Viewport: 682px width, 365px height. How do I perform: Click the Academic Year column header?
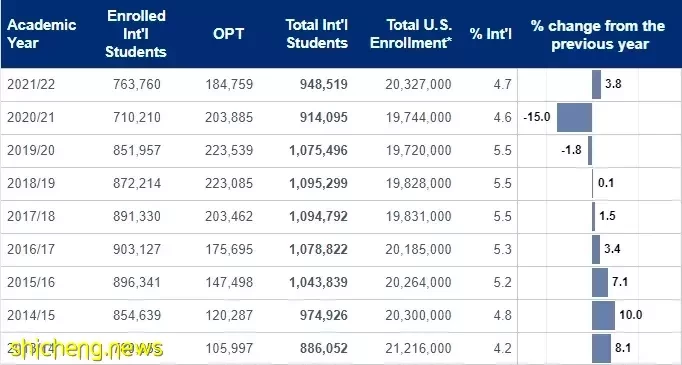[42, 34]
